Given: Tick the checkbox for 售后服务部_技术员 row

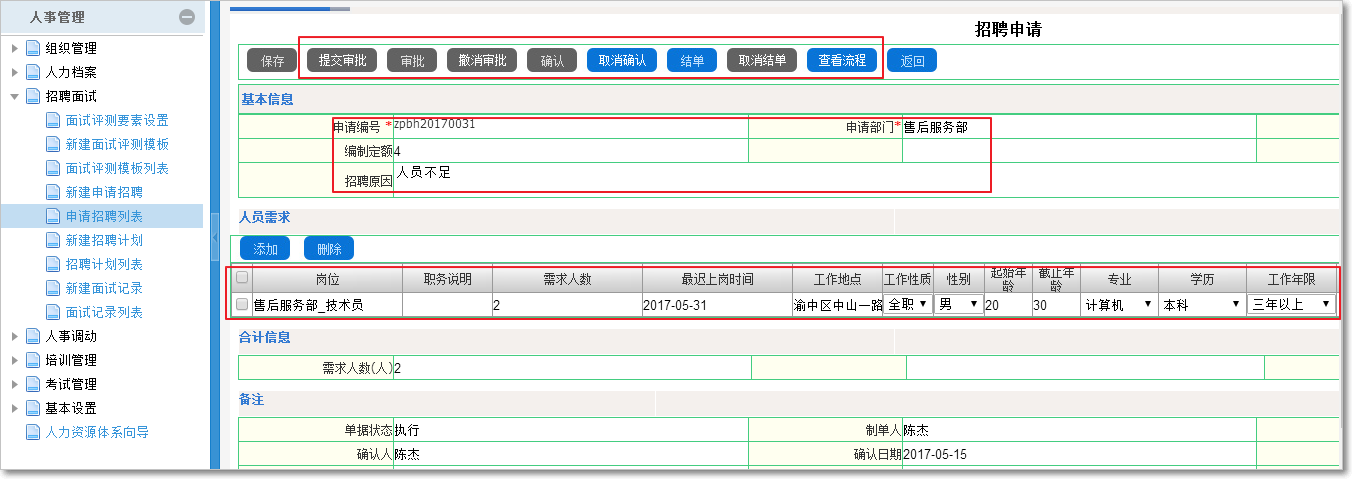Looking at the screenshot, I should [242, 304].
